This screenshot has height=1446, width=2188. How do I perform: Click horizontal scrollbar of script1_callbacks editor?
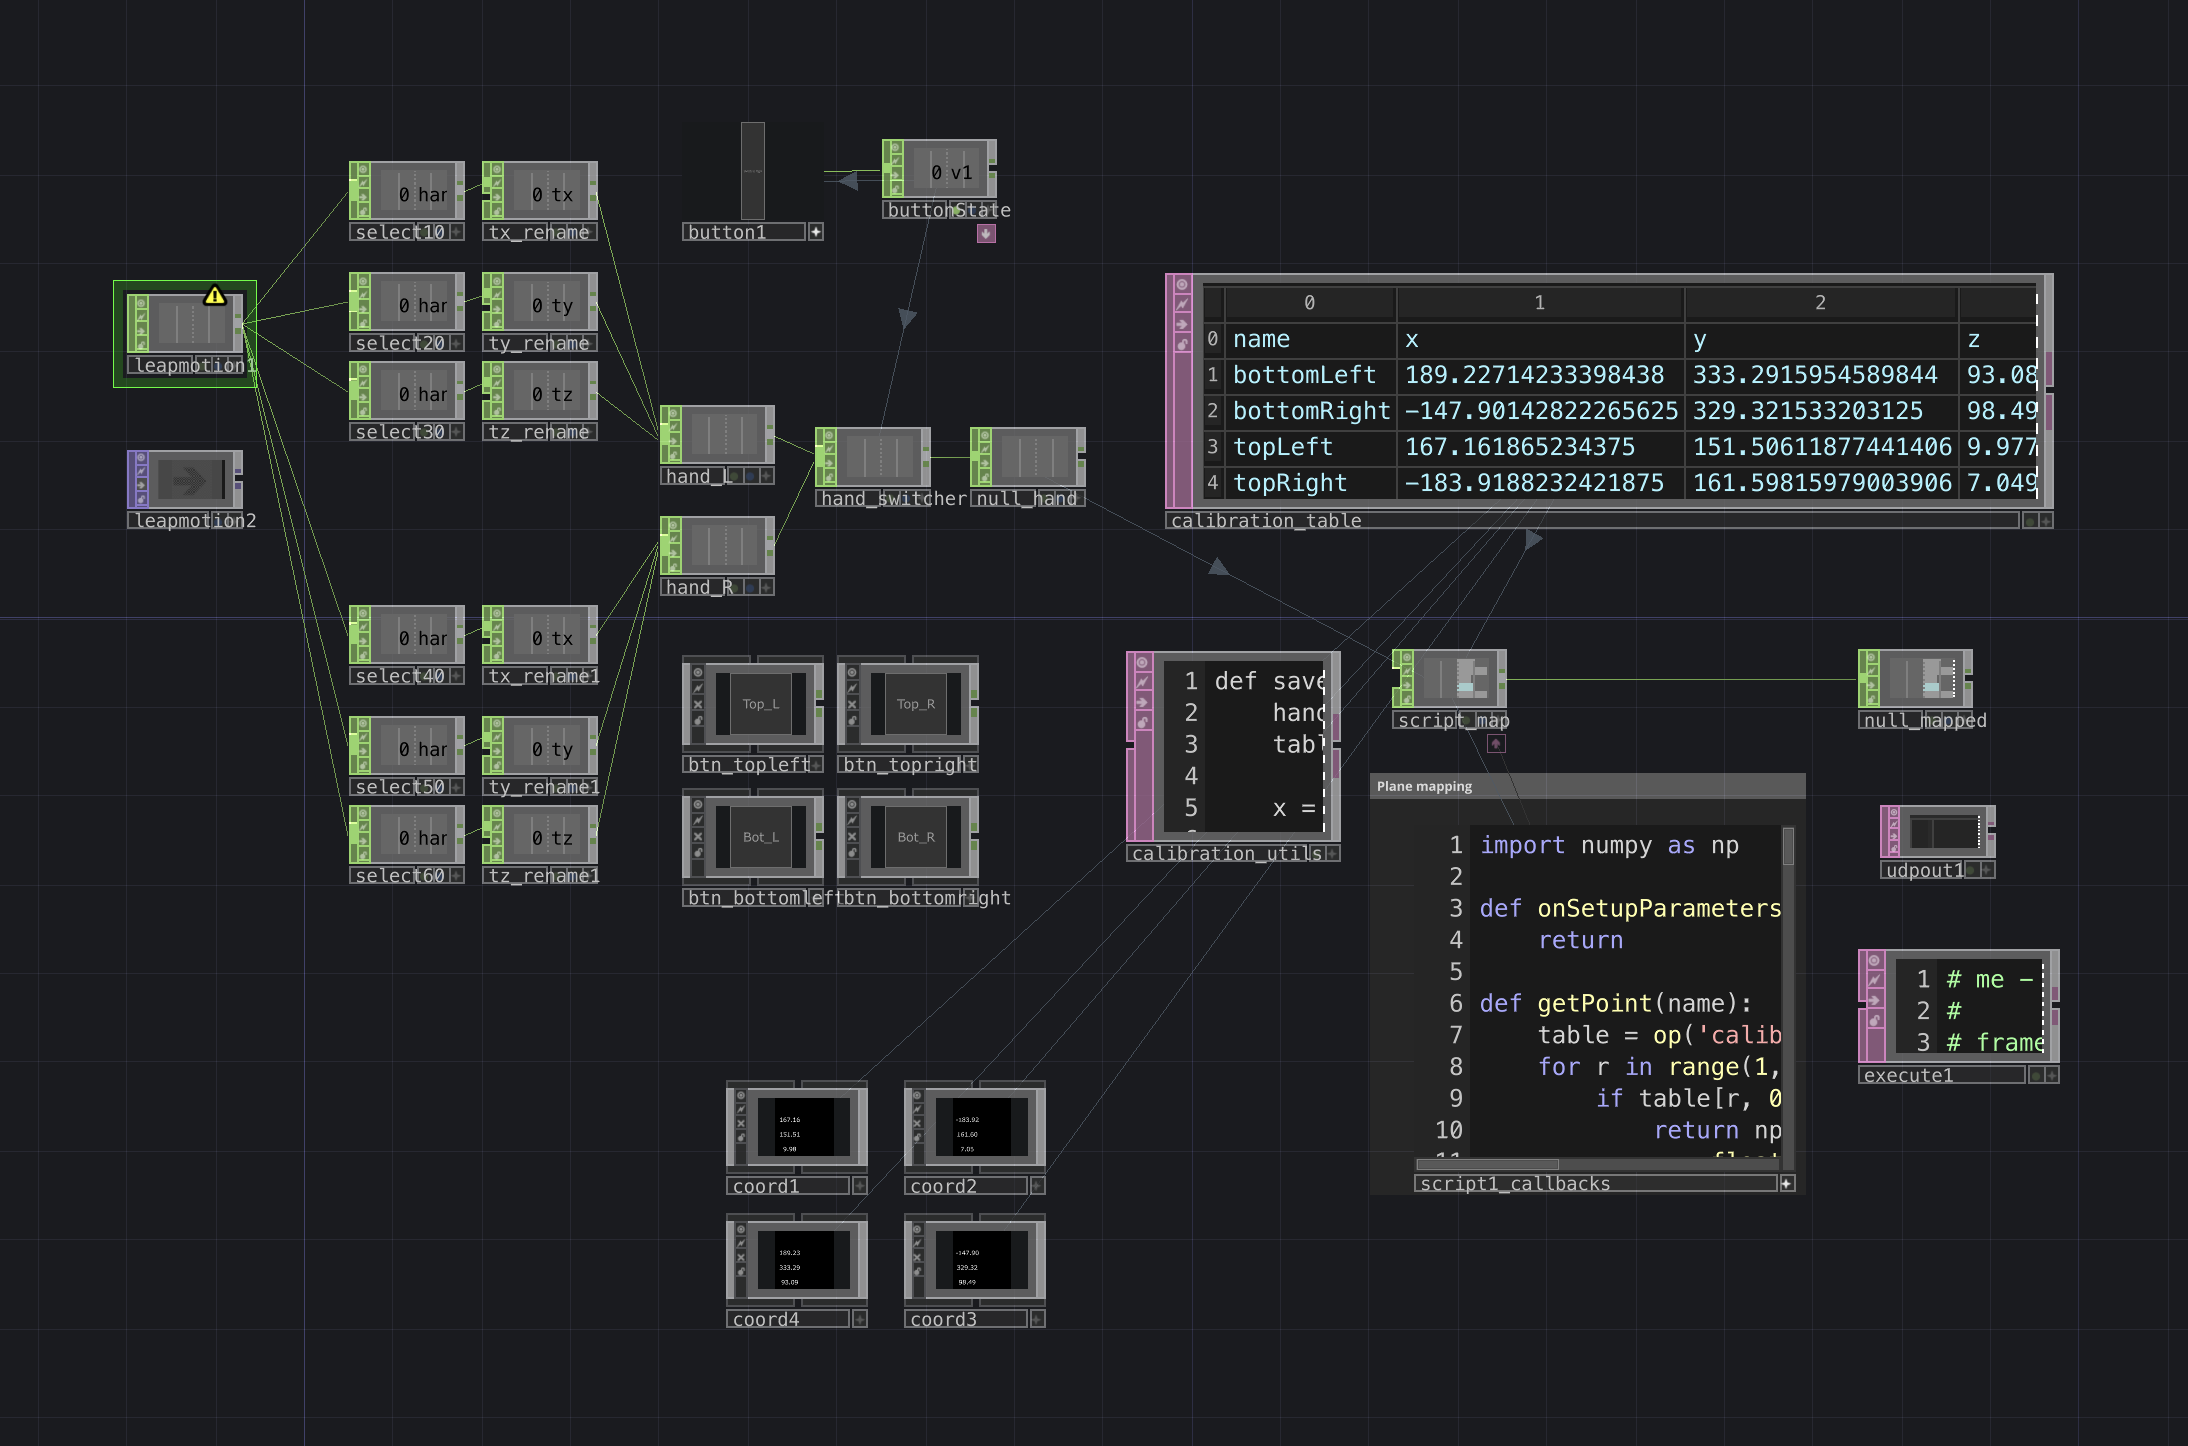pos(1488,1164)
